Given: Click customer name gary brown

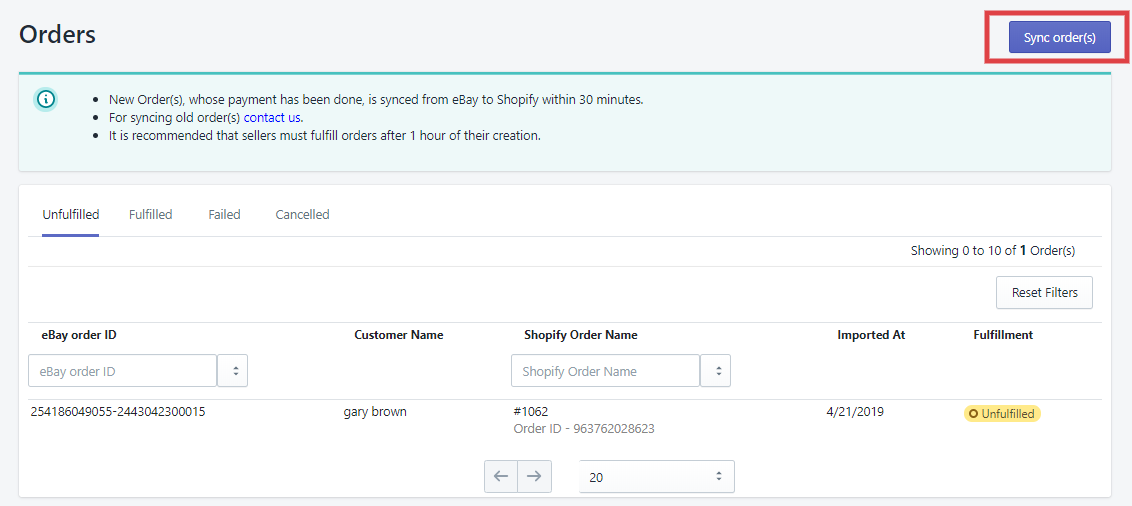Looking at the screenshot, I should (x=375, y=411).
